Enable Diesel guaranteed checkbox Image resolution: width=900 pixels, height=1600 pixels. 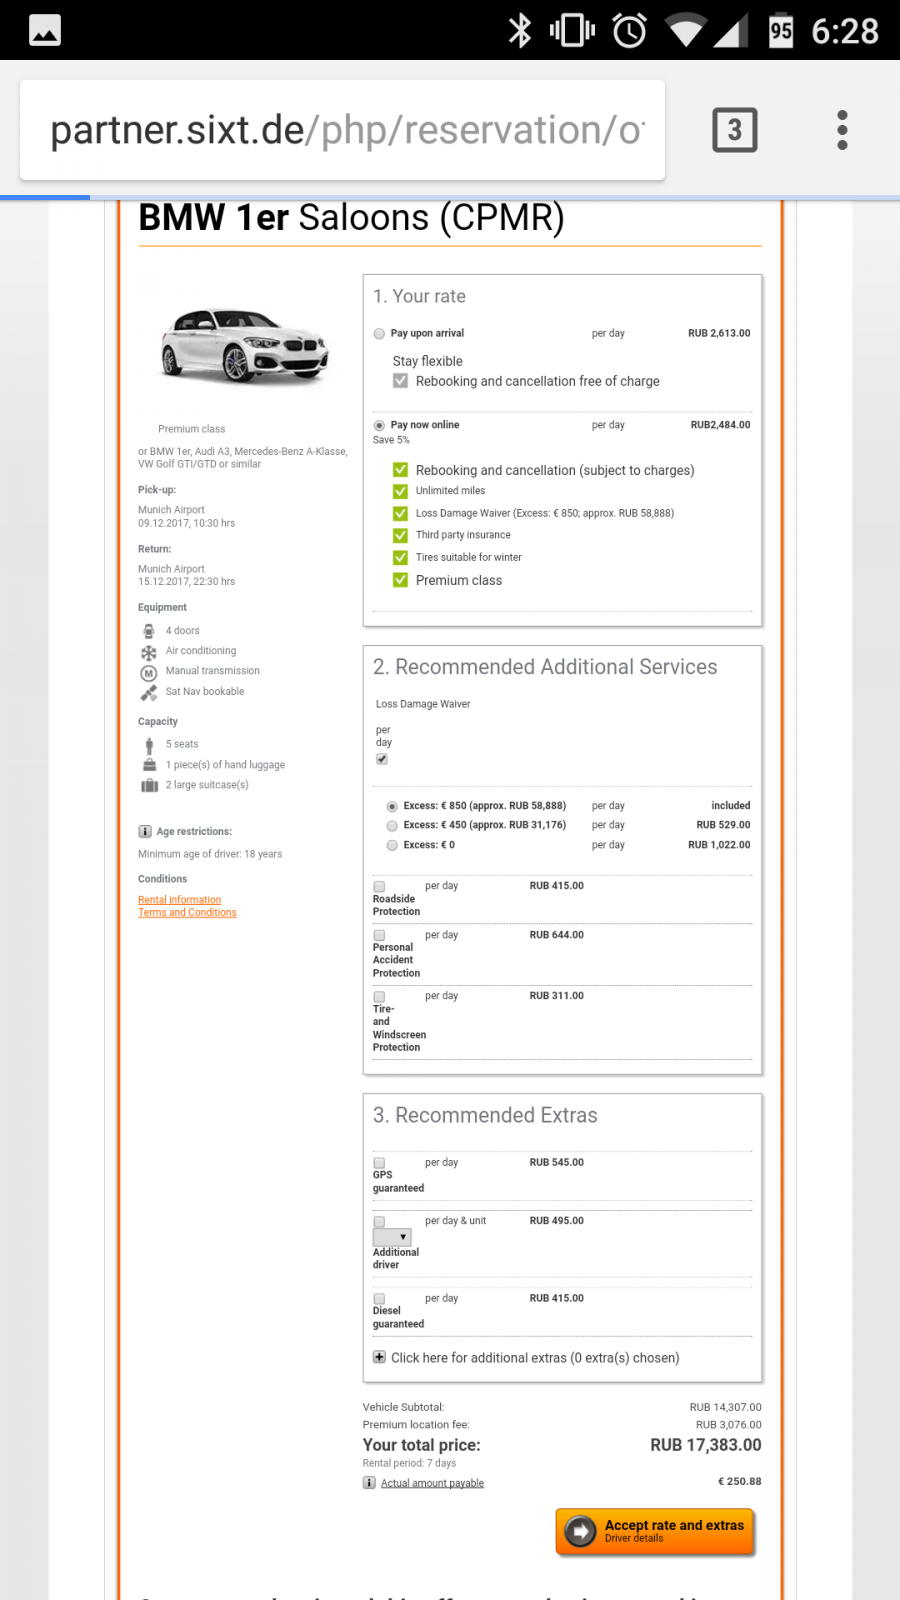[379, 1299]
